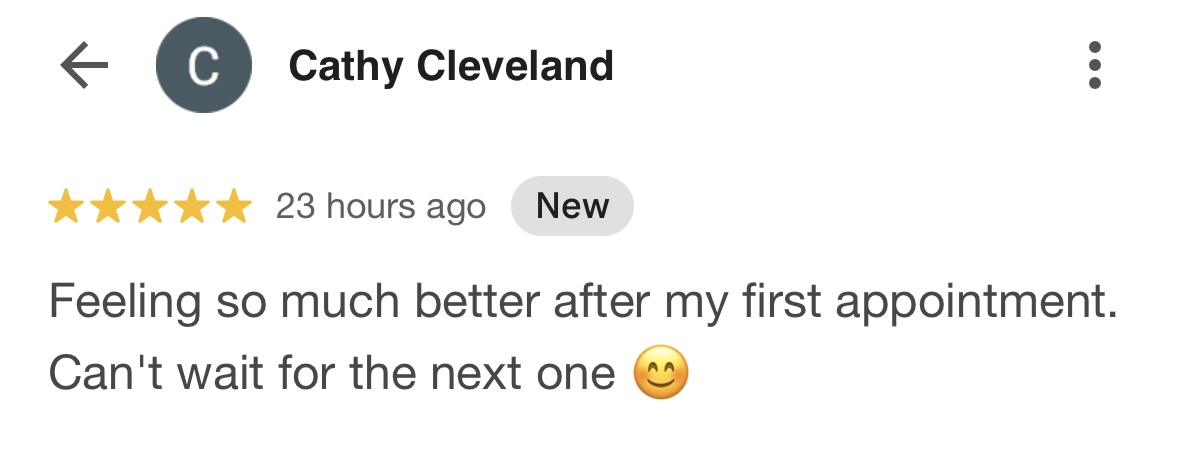Click the "New" badge on the review
1179x461 pixels.
click(572, 206)
